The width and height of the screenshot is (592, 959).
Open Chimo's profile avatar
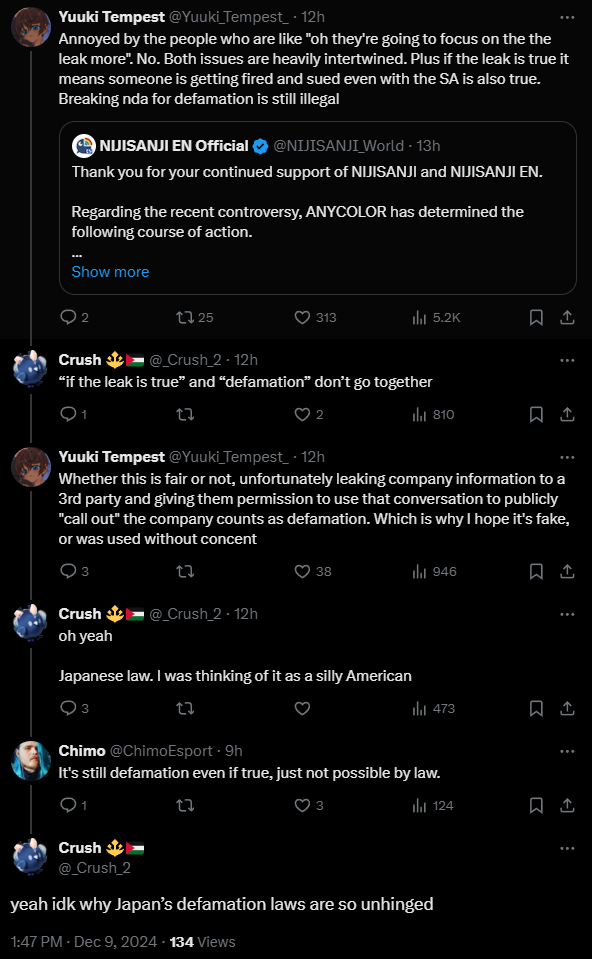click(31, 760)
